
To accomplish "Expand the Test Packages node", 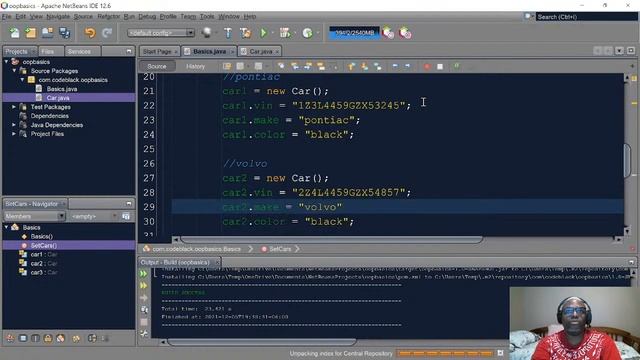I will click(14, 107).
